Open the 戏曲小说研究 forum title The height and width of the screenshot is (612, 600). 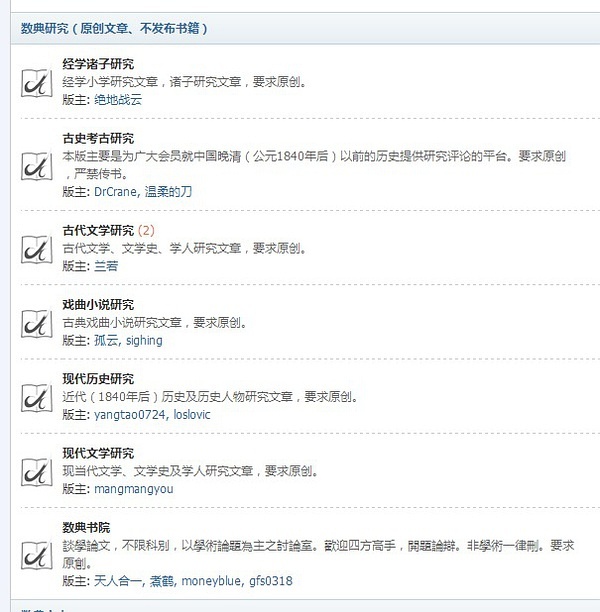coord(98,305)
